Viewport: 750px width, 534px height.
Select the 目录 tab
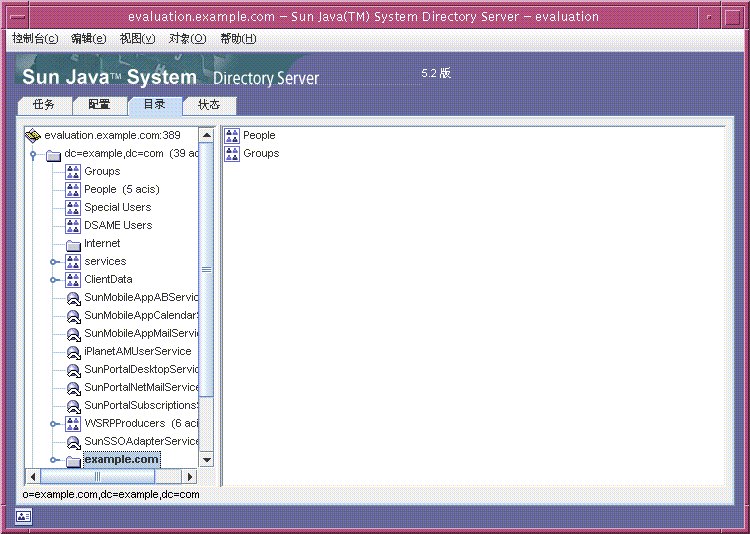[x=155, y=105]
